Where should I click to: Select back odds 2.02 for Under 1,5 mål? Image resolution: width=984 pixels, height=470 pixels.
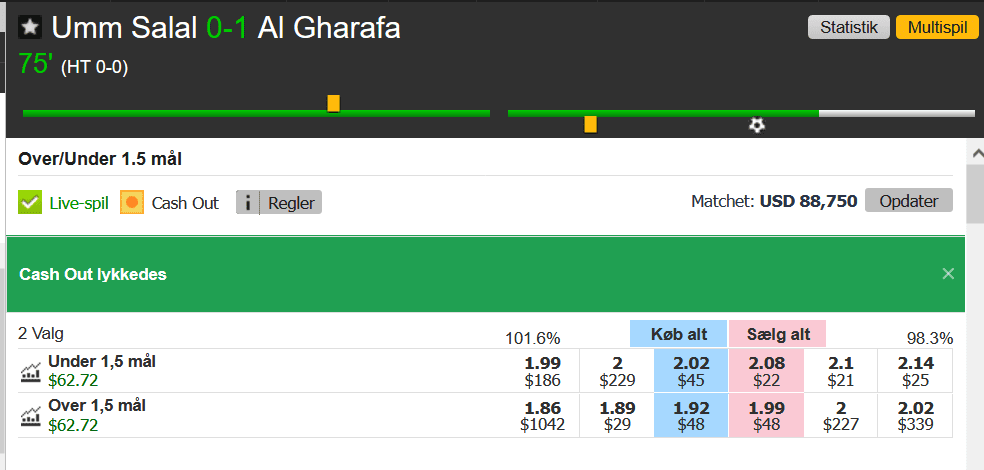(690, 371)
